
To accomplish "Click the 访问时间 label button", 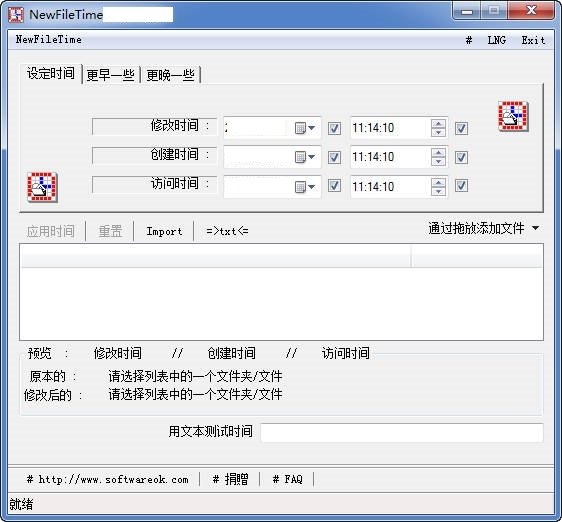I will 154,184.
